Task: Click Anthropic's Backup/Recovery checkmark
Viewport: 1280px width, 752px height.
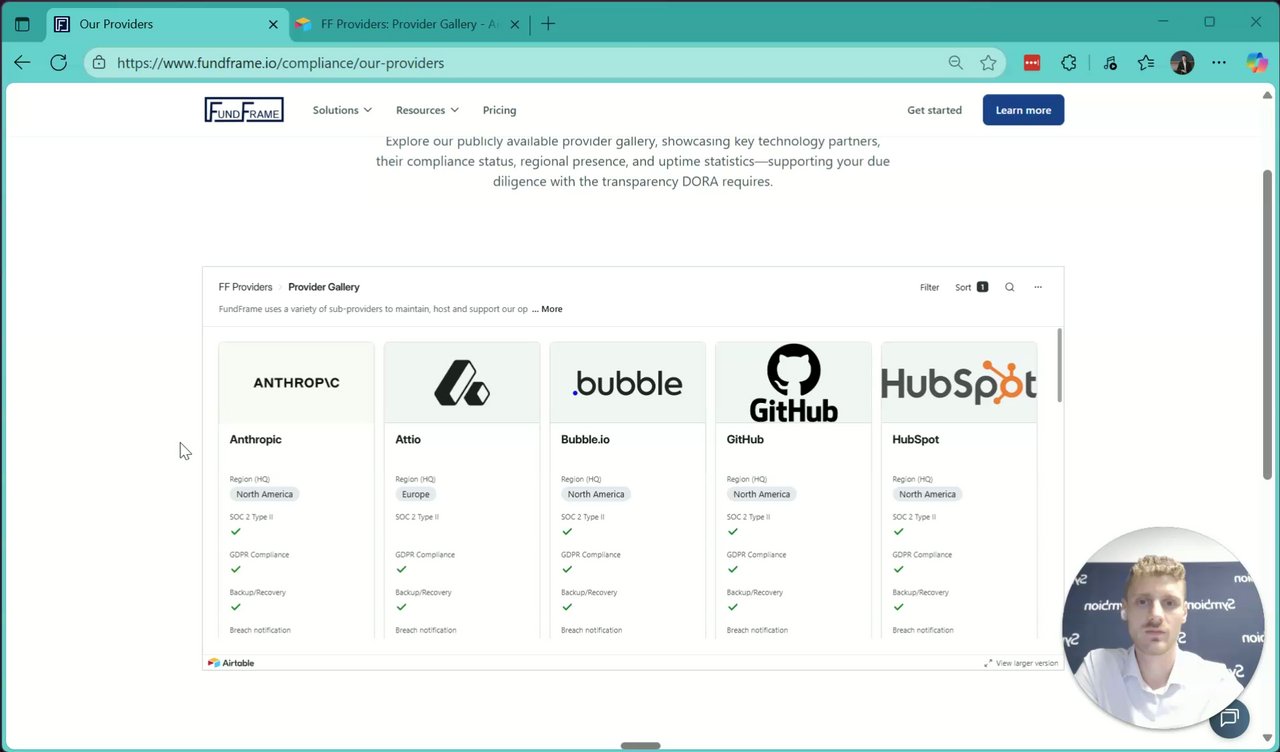Action: point(236,607)
